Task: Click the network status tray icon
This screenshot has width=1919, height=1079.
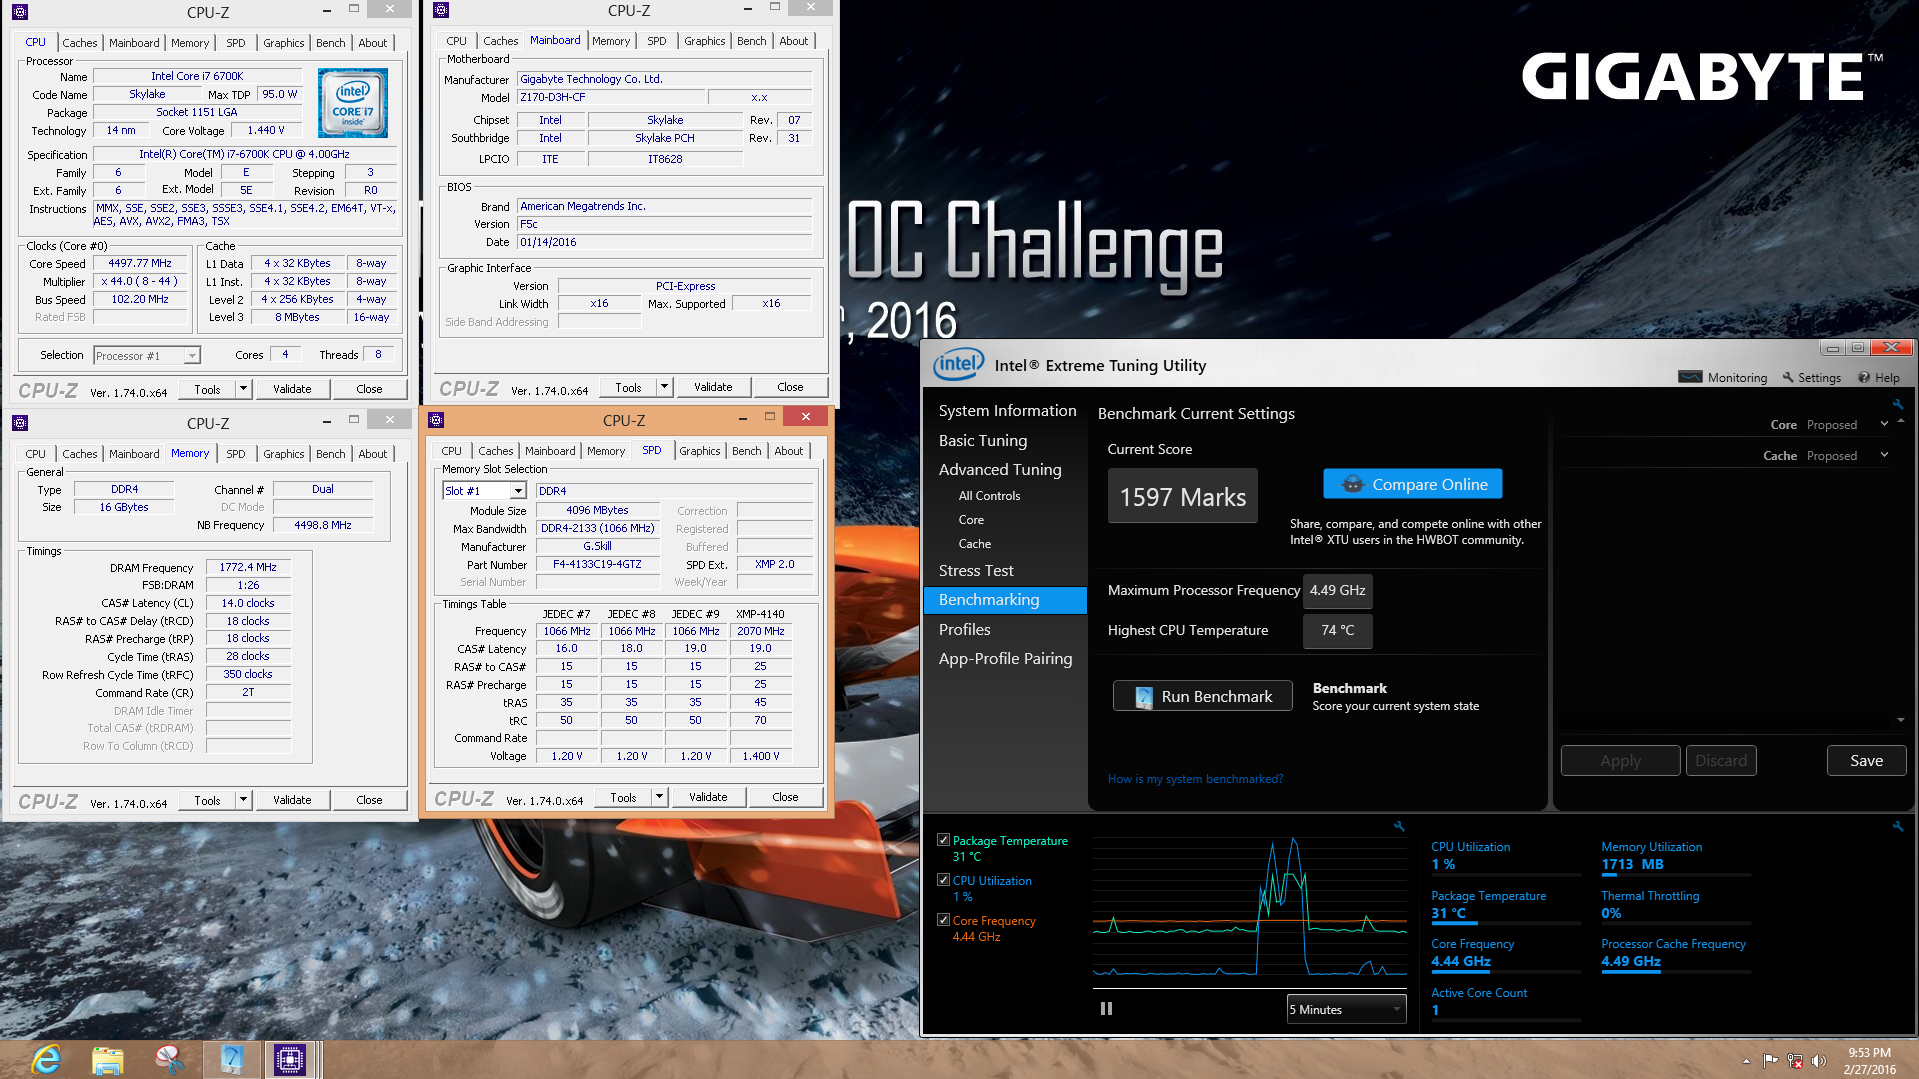Action: point(1795,1061)
